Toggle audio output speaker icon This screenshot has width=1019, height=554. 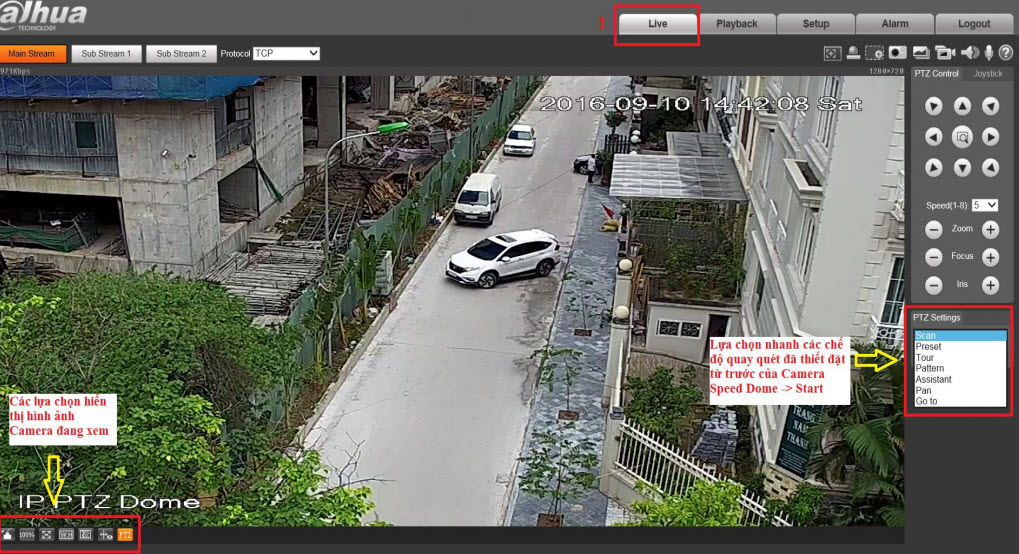click(x=970, y=53)
